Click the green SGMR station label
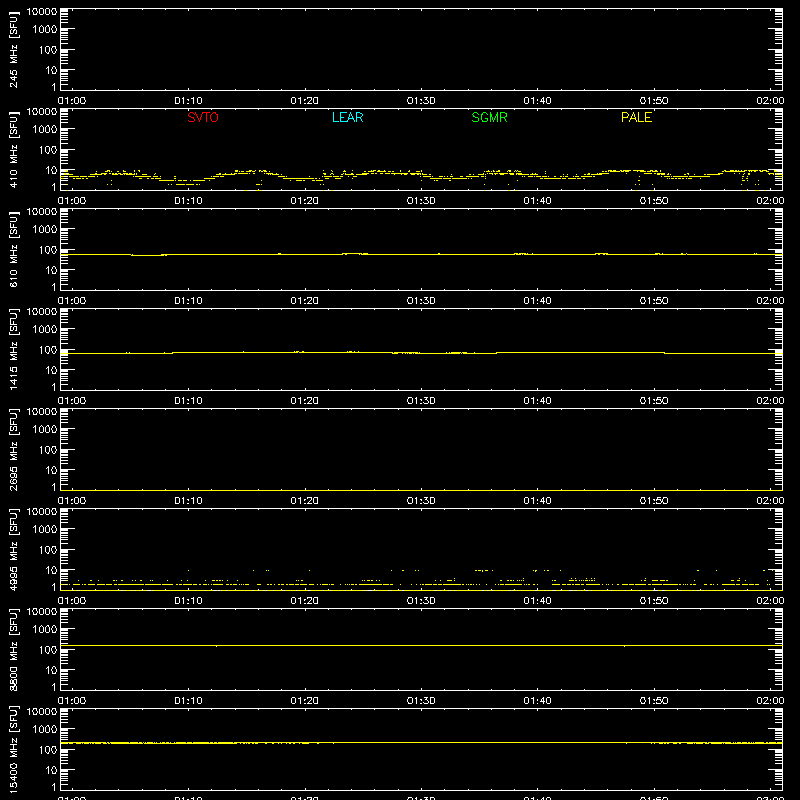 tap(489, 117)
